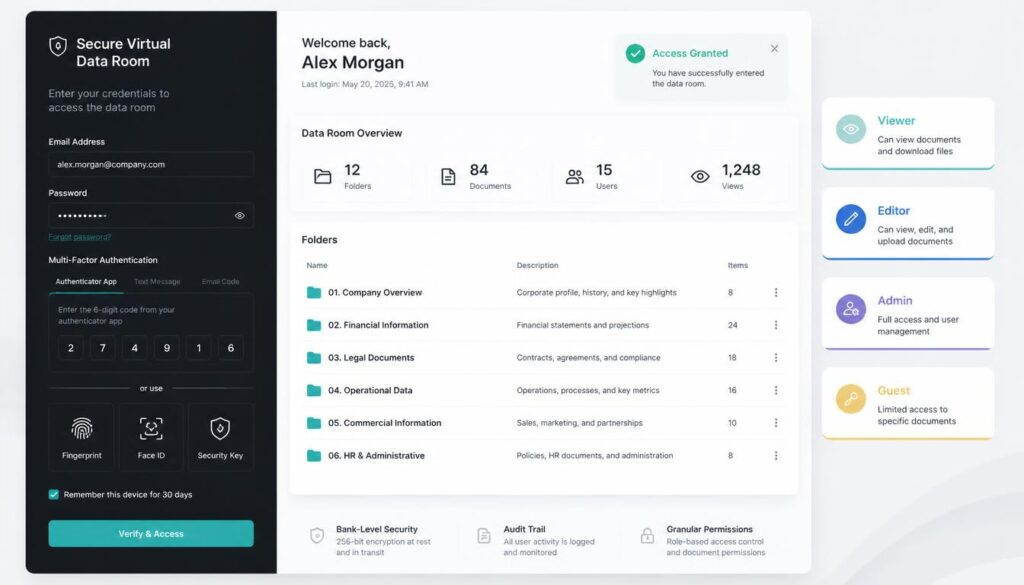
Task: Uncheck Remember this device for 30 days
Action: tap(54, 494)
